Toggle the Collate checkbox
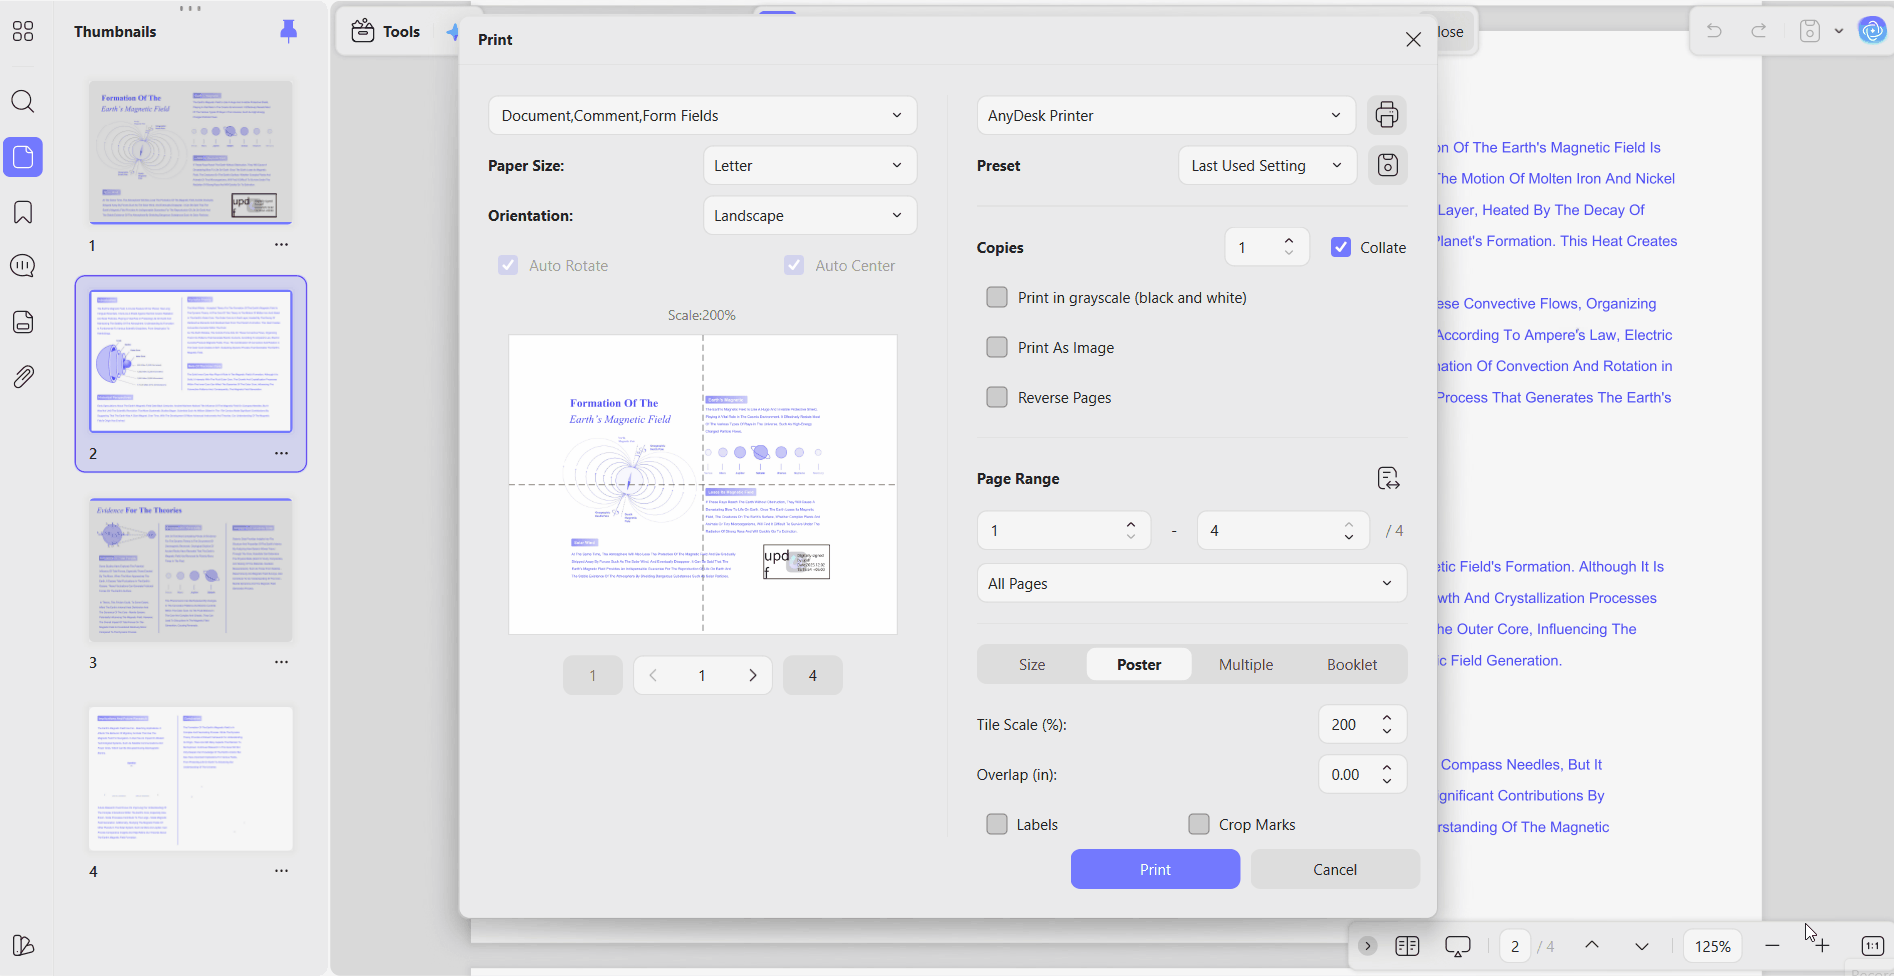The image size is (1894, 976). point(1341,247)
